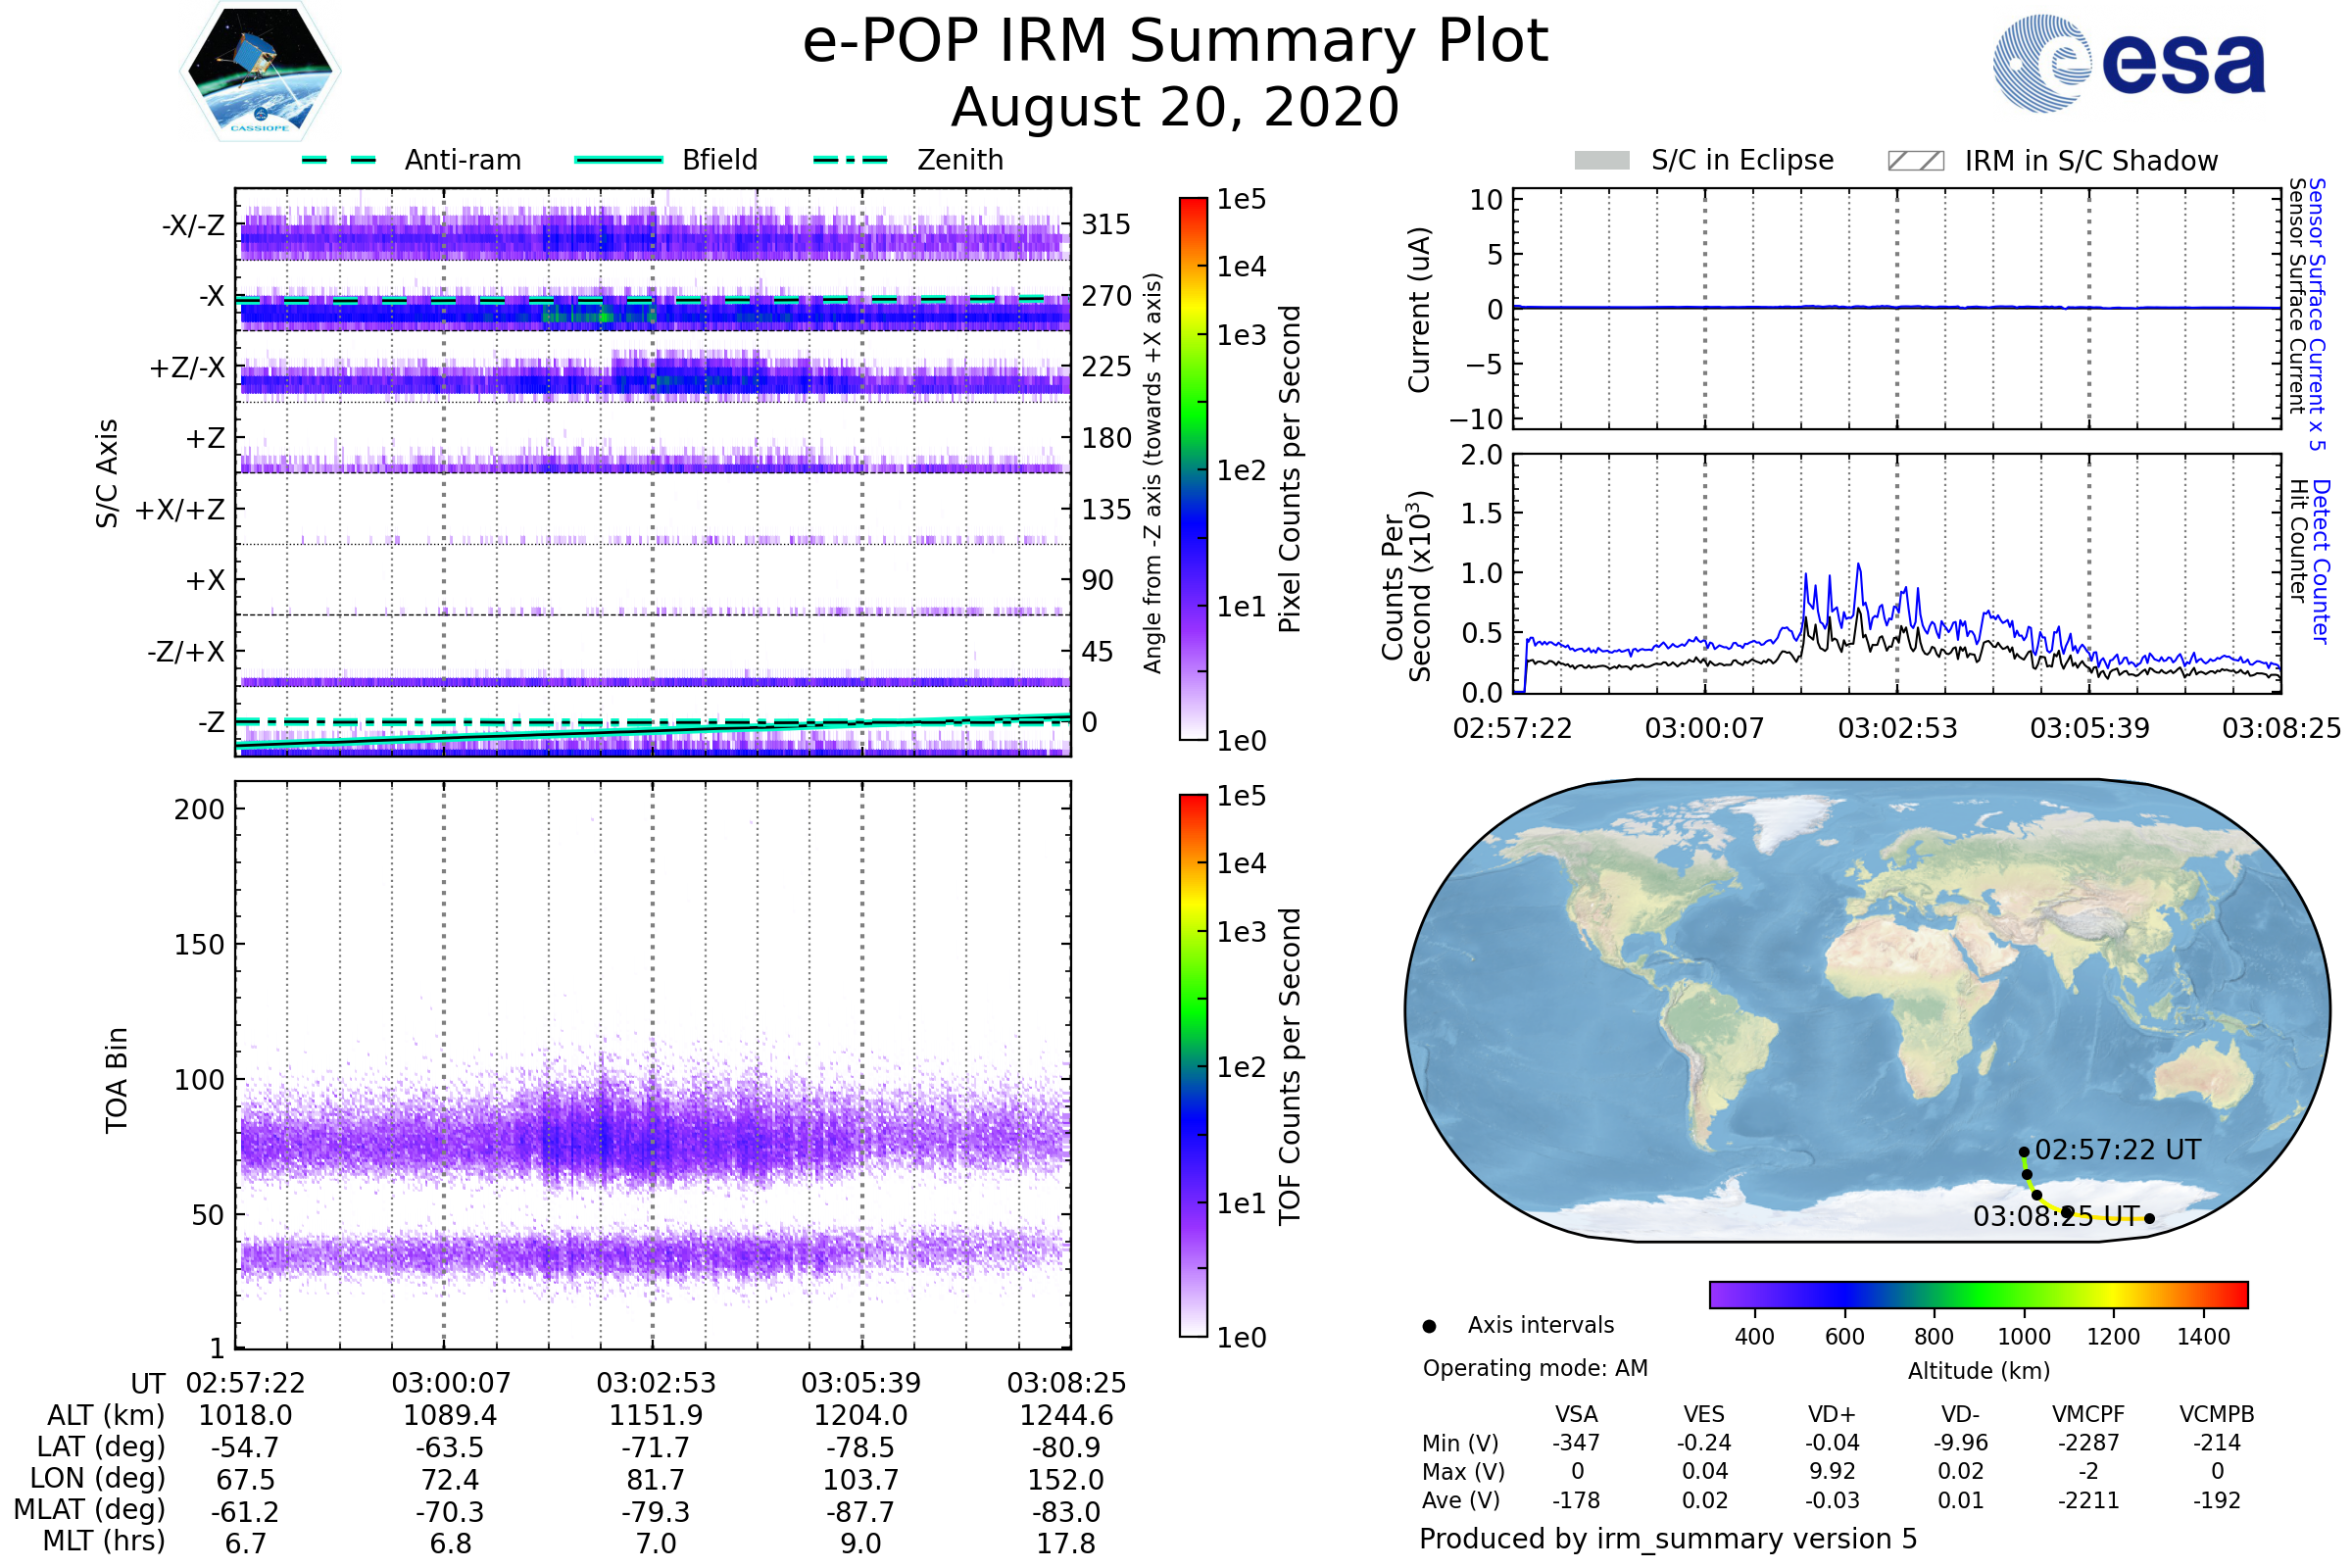This screenshot has width=2352, height=1568.
Task: Click the Pixel Counts per Second colorbar
Action: click(x=1193, y=469)
